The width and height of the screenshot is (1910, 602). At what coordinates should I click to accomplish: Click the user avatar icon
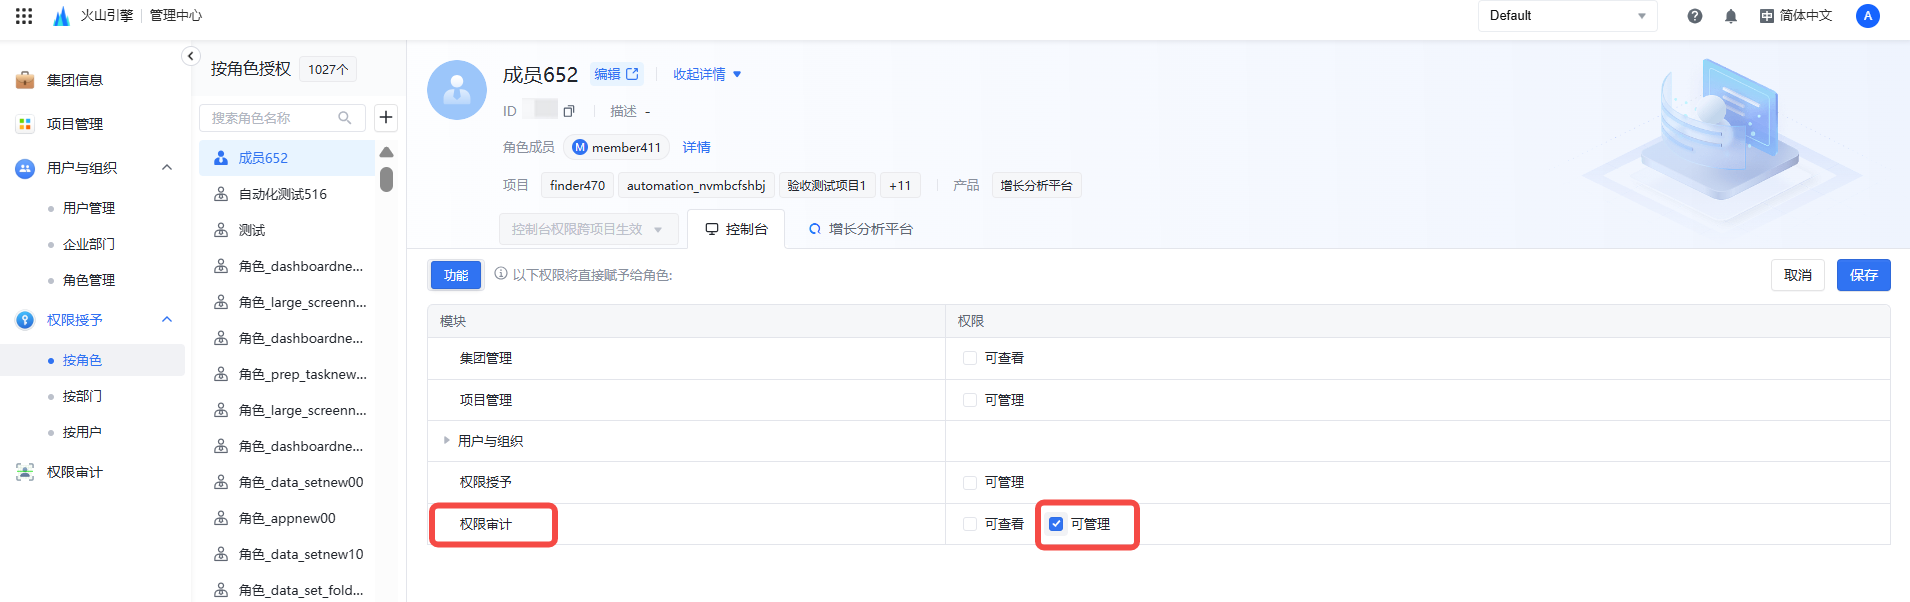pos(1867,16)
